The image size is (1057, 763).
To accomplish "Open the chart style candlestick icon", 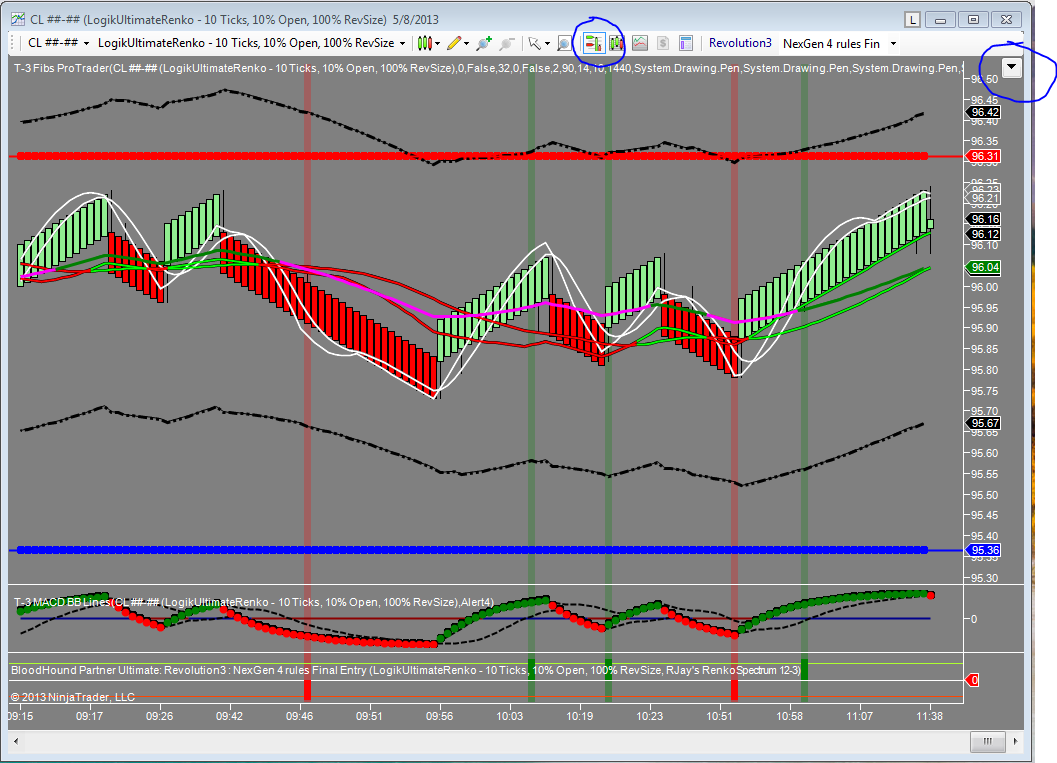I will 424,44.
